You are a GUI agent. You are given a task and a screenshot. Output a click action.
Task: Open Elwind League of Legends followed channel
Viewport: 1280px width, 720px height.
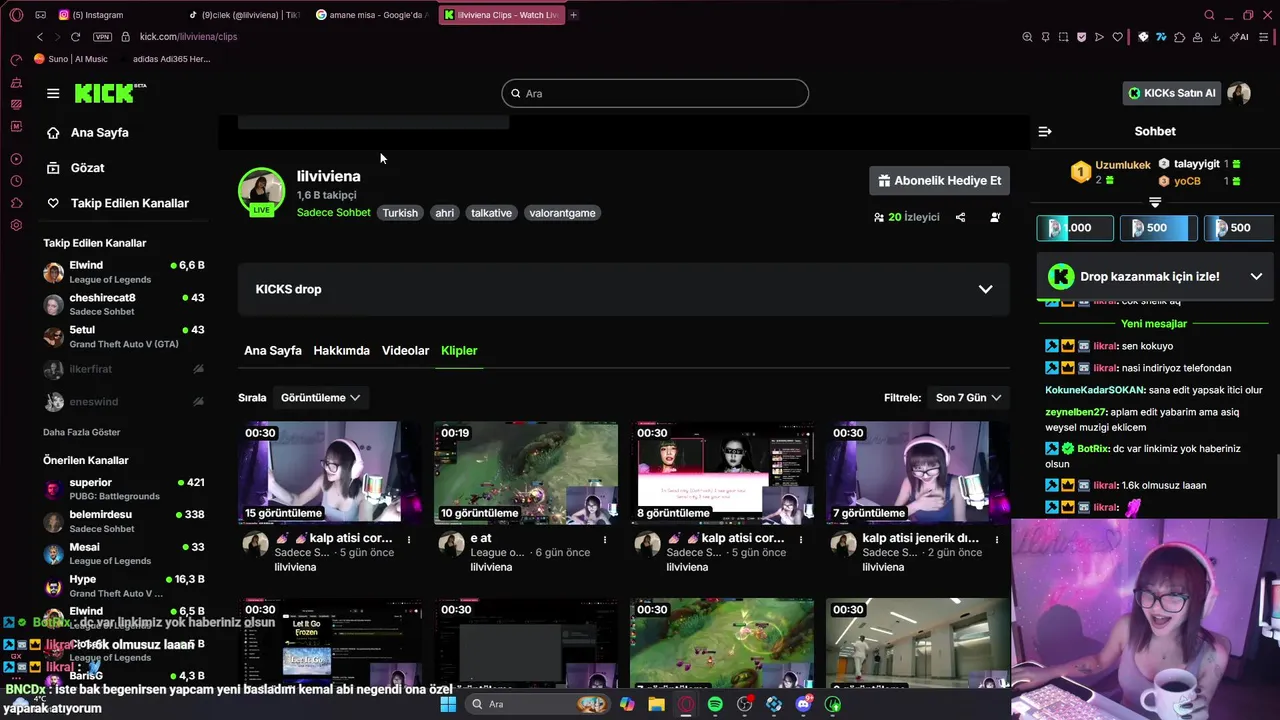124,272
